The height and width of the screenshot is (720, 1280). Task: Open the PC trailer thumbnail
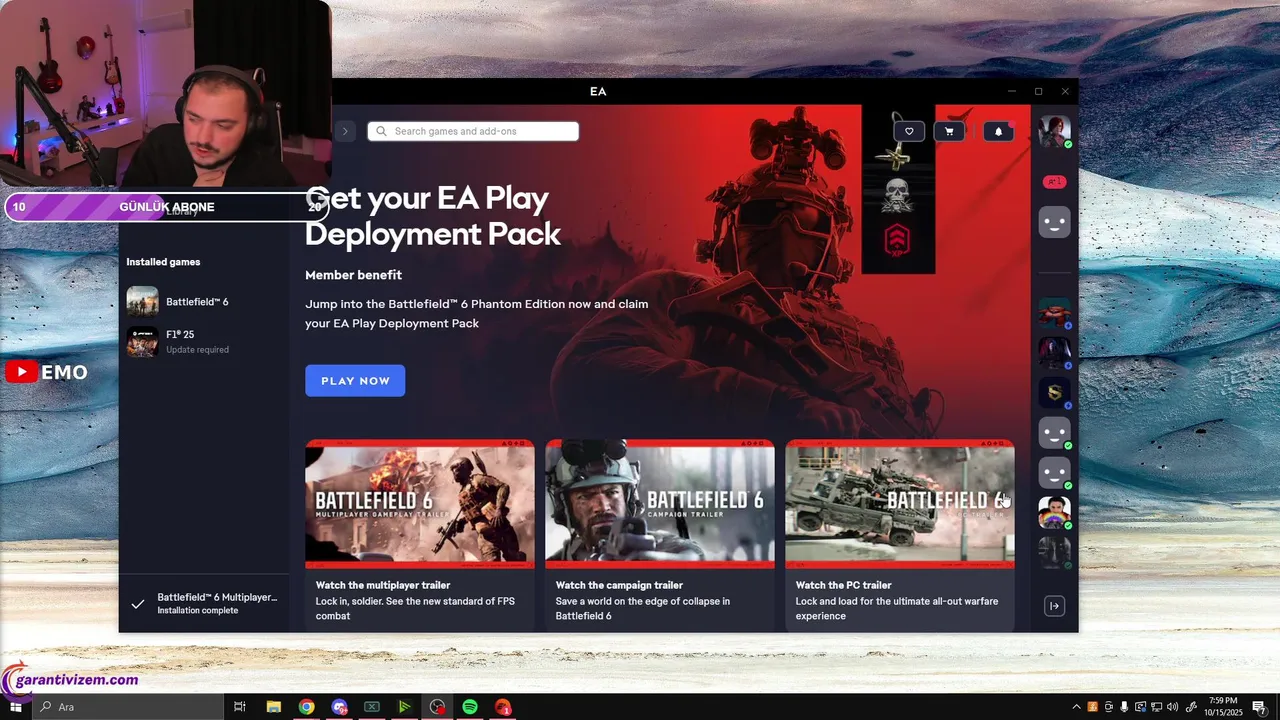[900, 504]
